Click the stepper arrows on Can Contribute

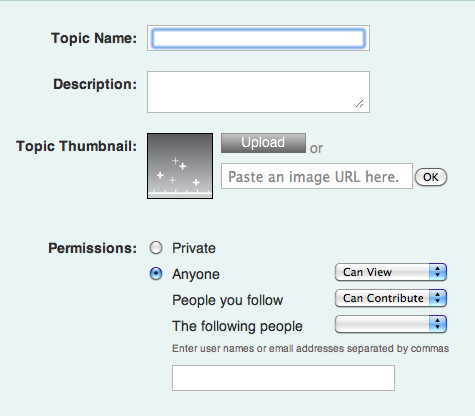(x=438, y=298)
